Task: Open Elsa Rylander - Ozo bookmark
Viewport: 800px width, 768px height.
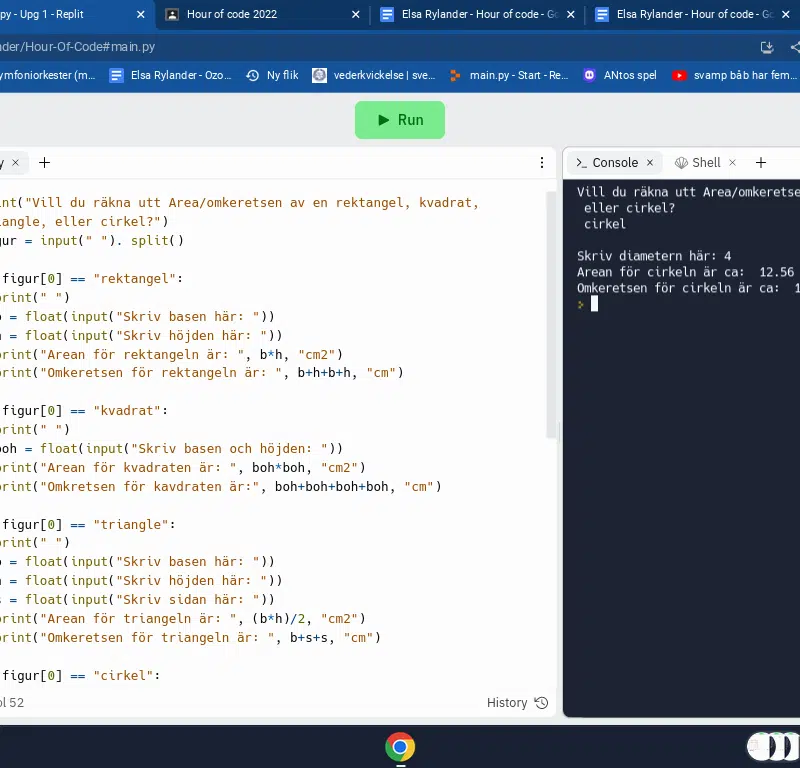Action: pyautogui.click(x=170, y=75)
